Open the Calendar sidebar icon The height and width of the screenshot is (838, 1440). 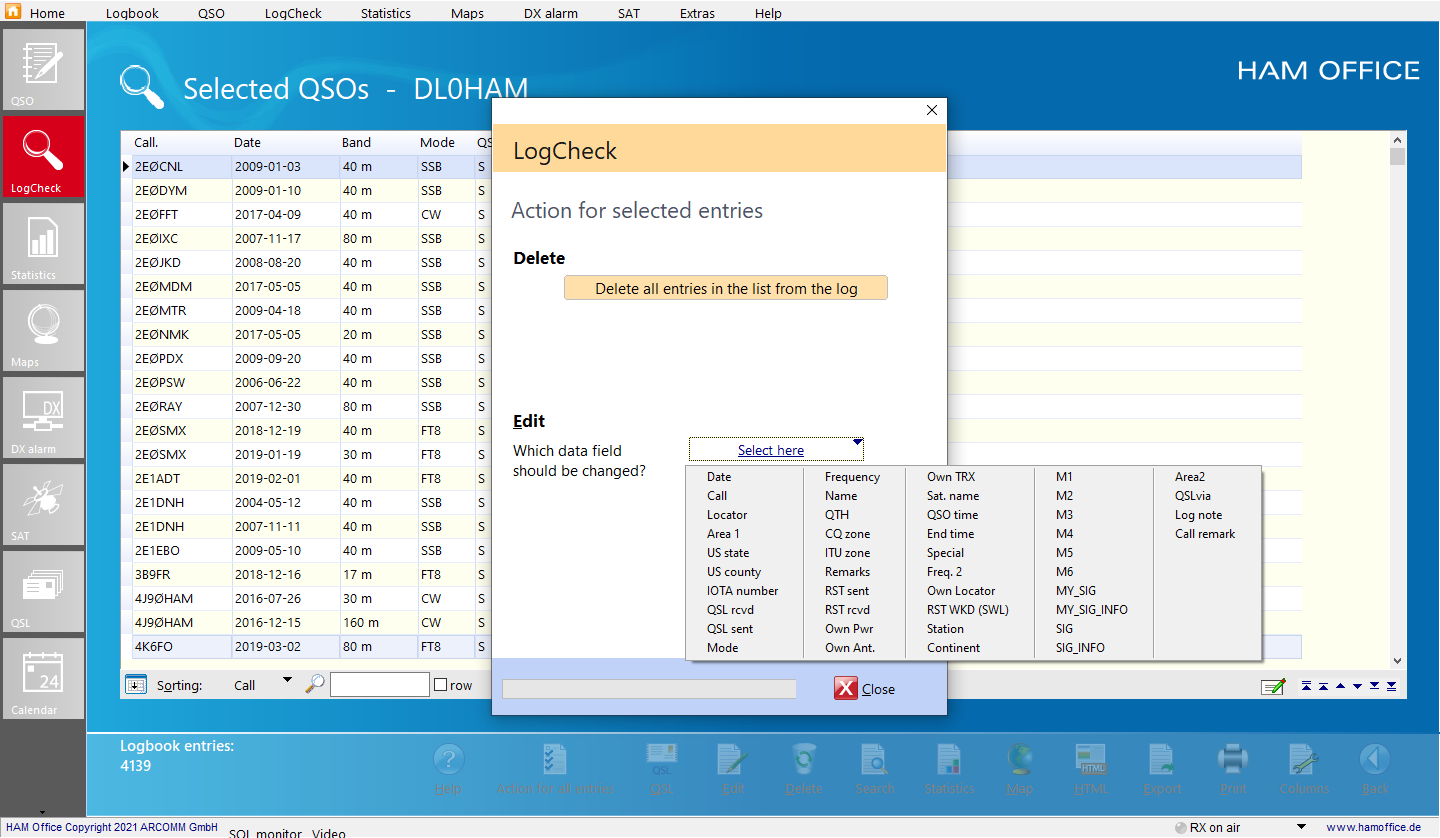[x=43, y=678]
